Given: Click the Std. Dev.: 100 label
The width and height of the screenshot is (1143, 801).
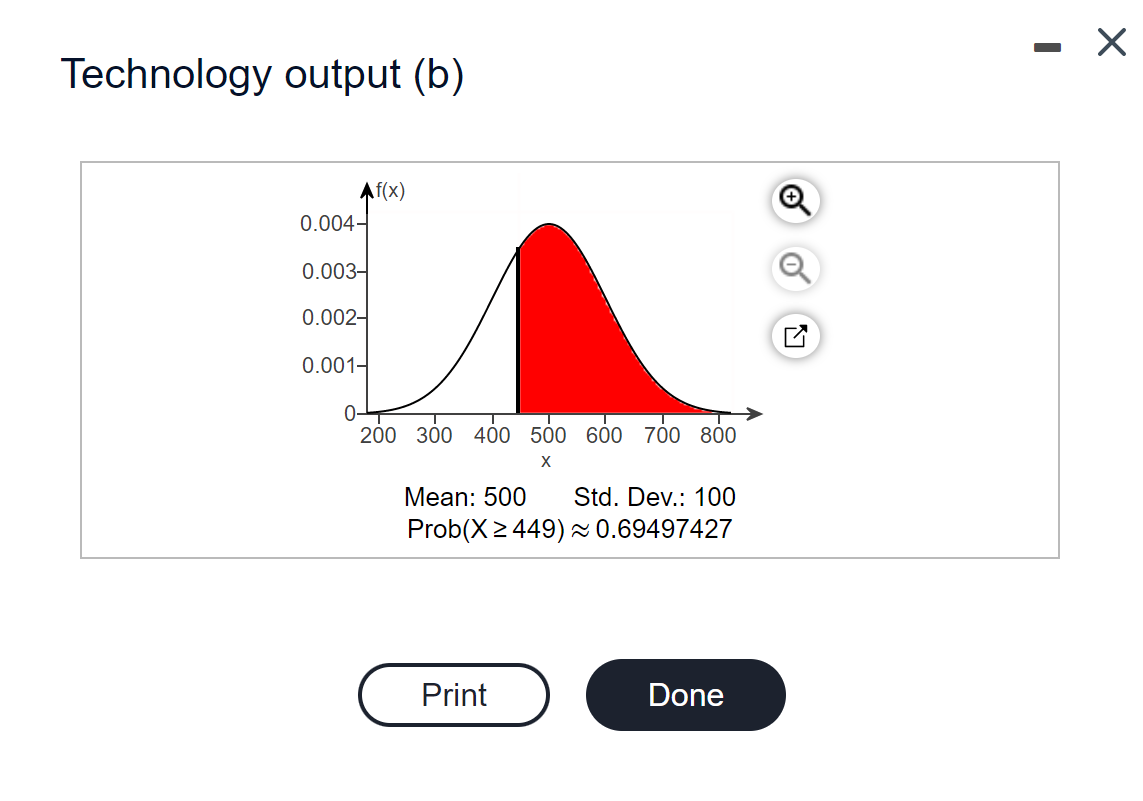Looking at the screenshot, I should tap(654, 497).
